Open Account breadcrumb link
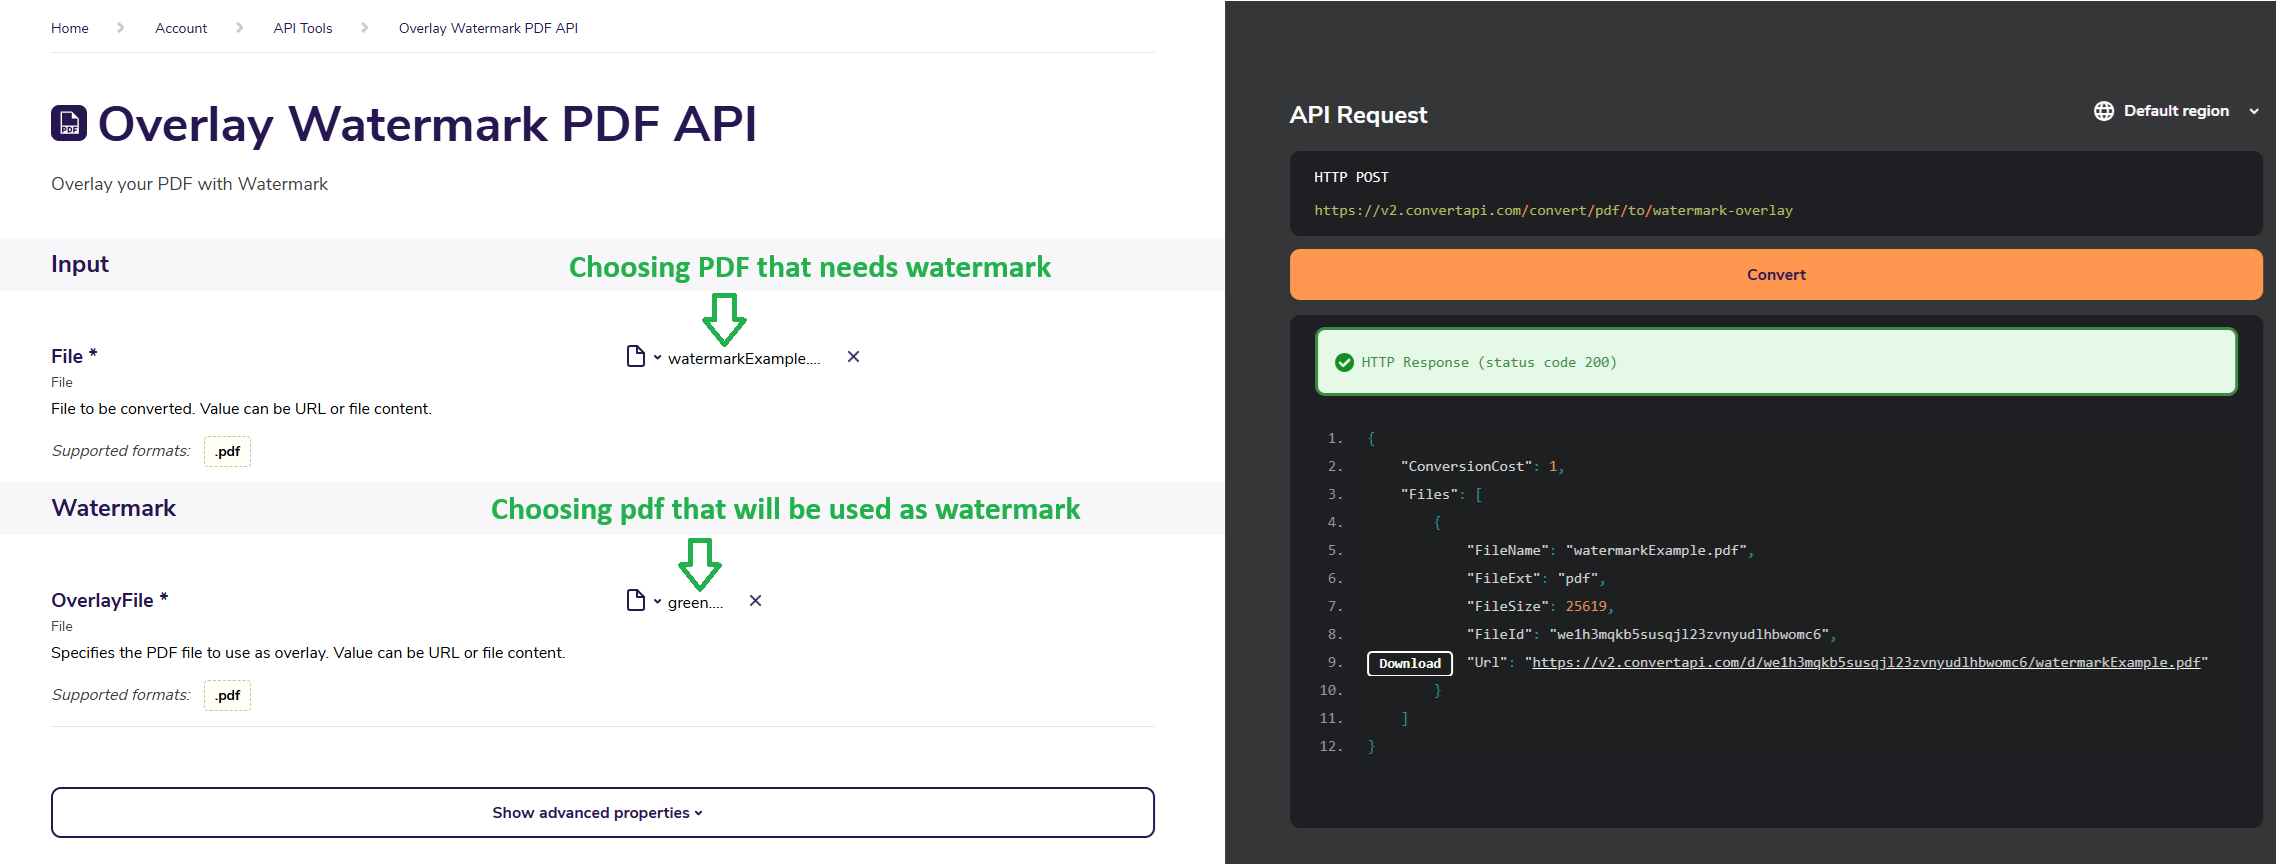Viewport: 2282px width, 864px height. point(181,28)
